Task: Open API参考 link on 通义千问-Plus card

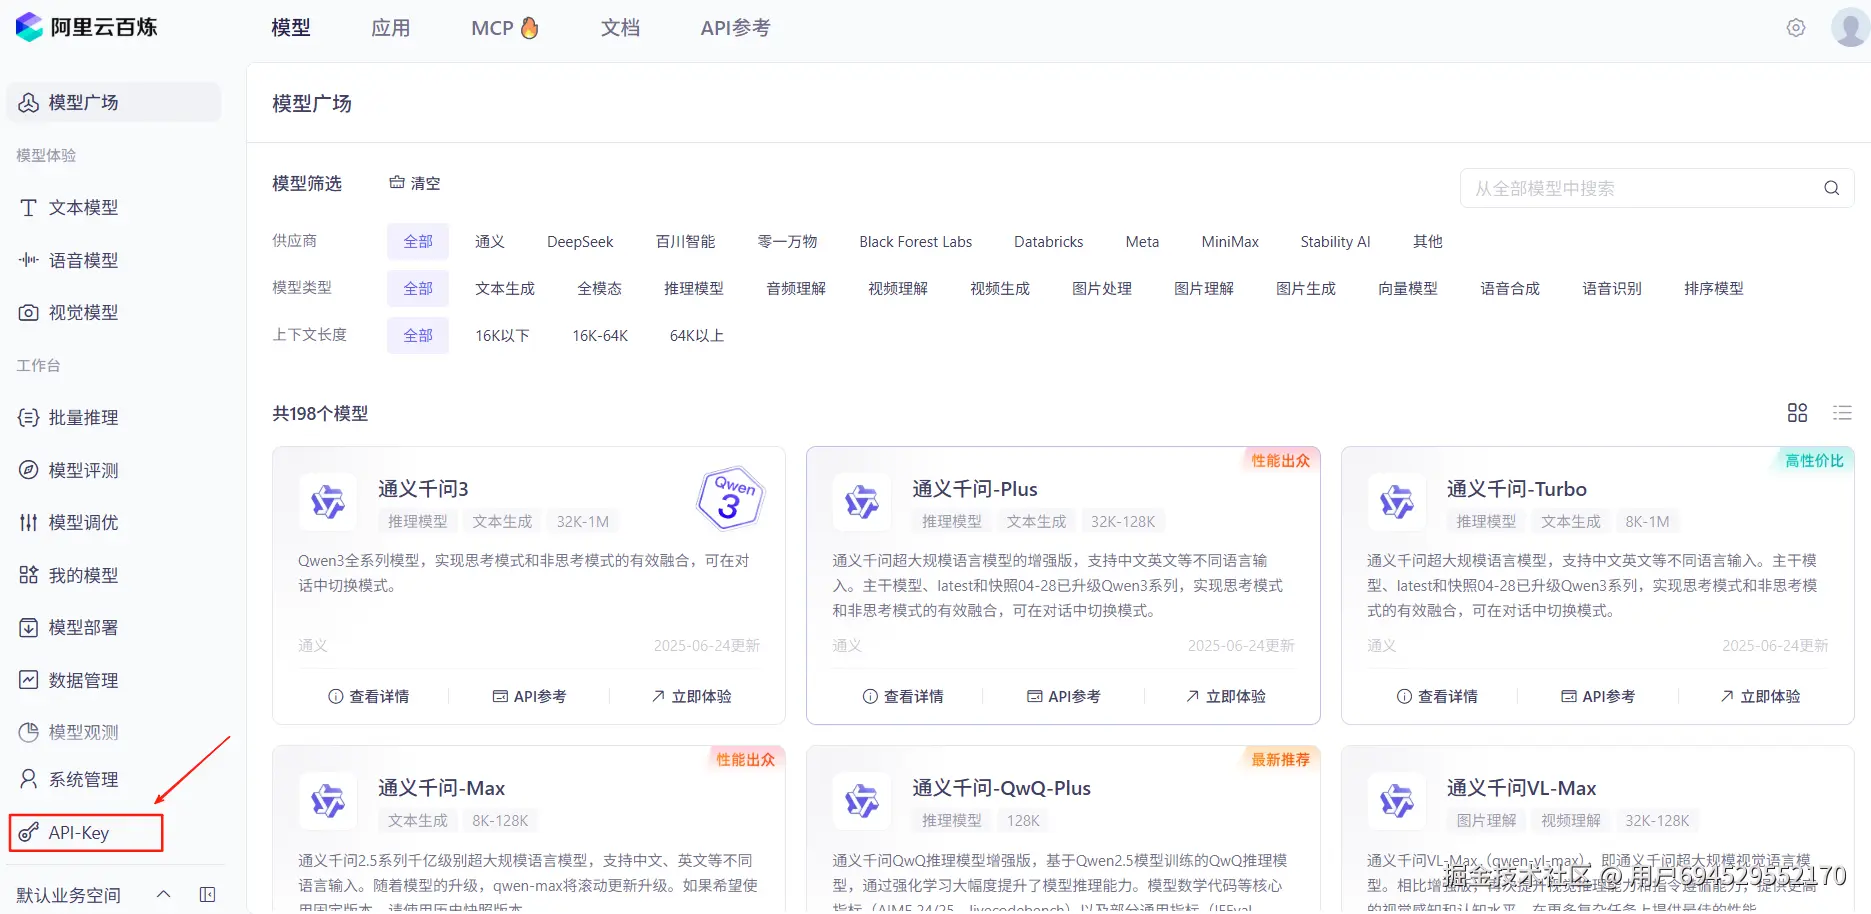Action: pos(1064,696)
